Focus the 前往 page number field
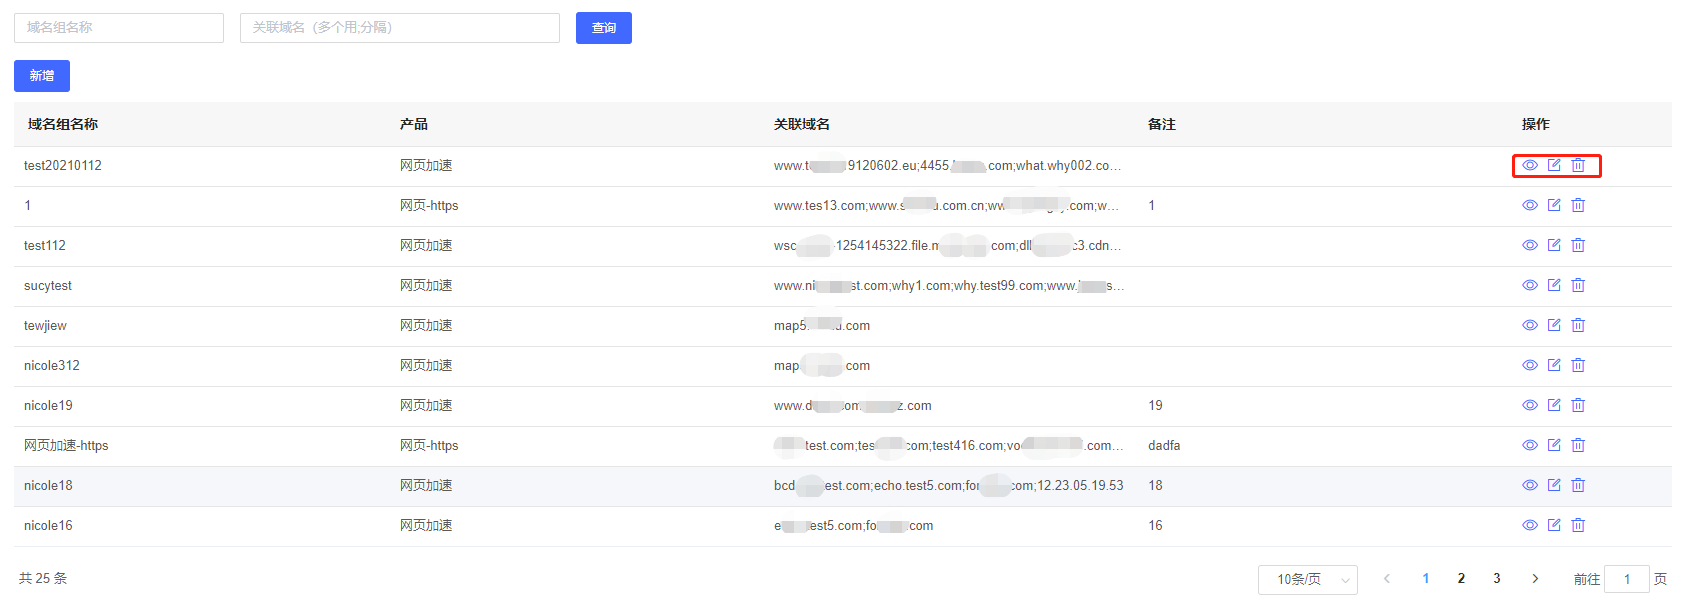Image resolution: width=1688 pixels, height=605 pixels. tap(1627, 579)
